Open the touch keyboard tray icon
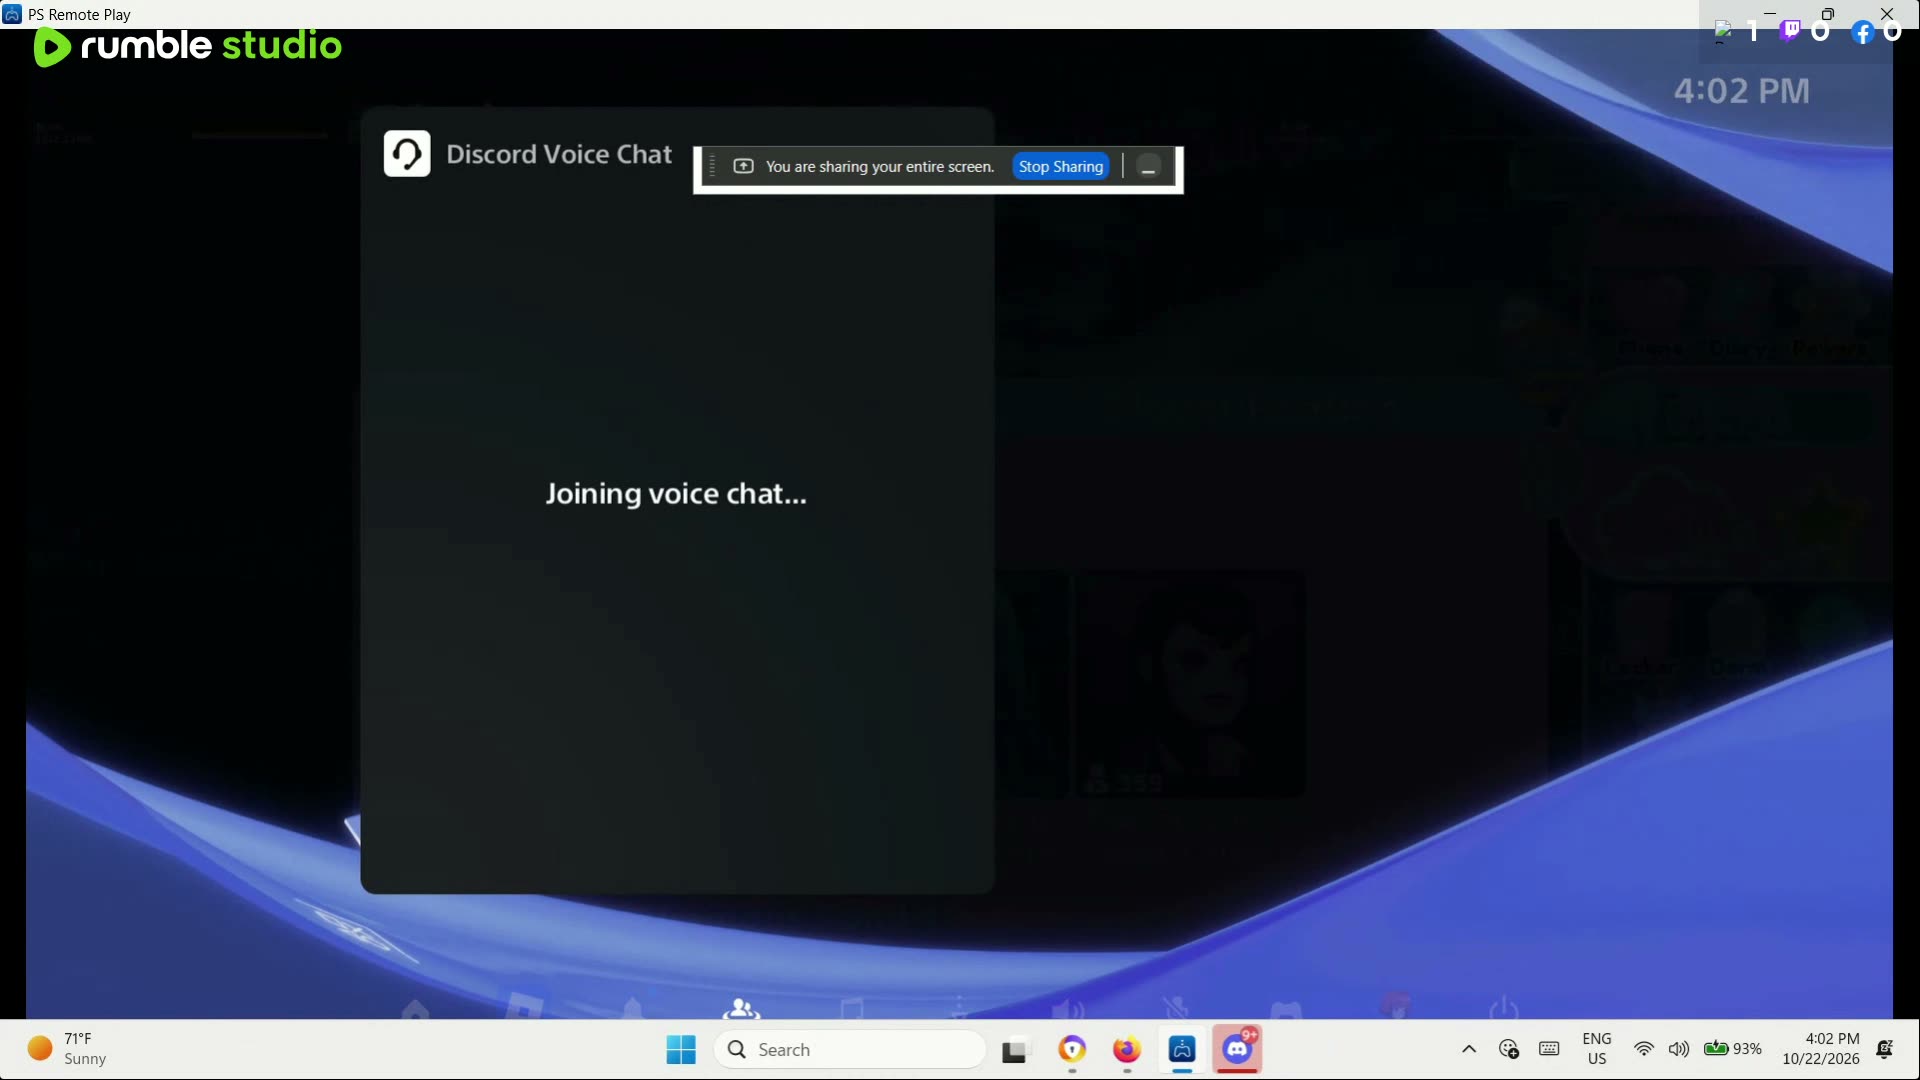 (1549, 1049)
